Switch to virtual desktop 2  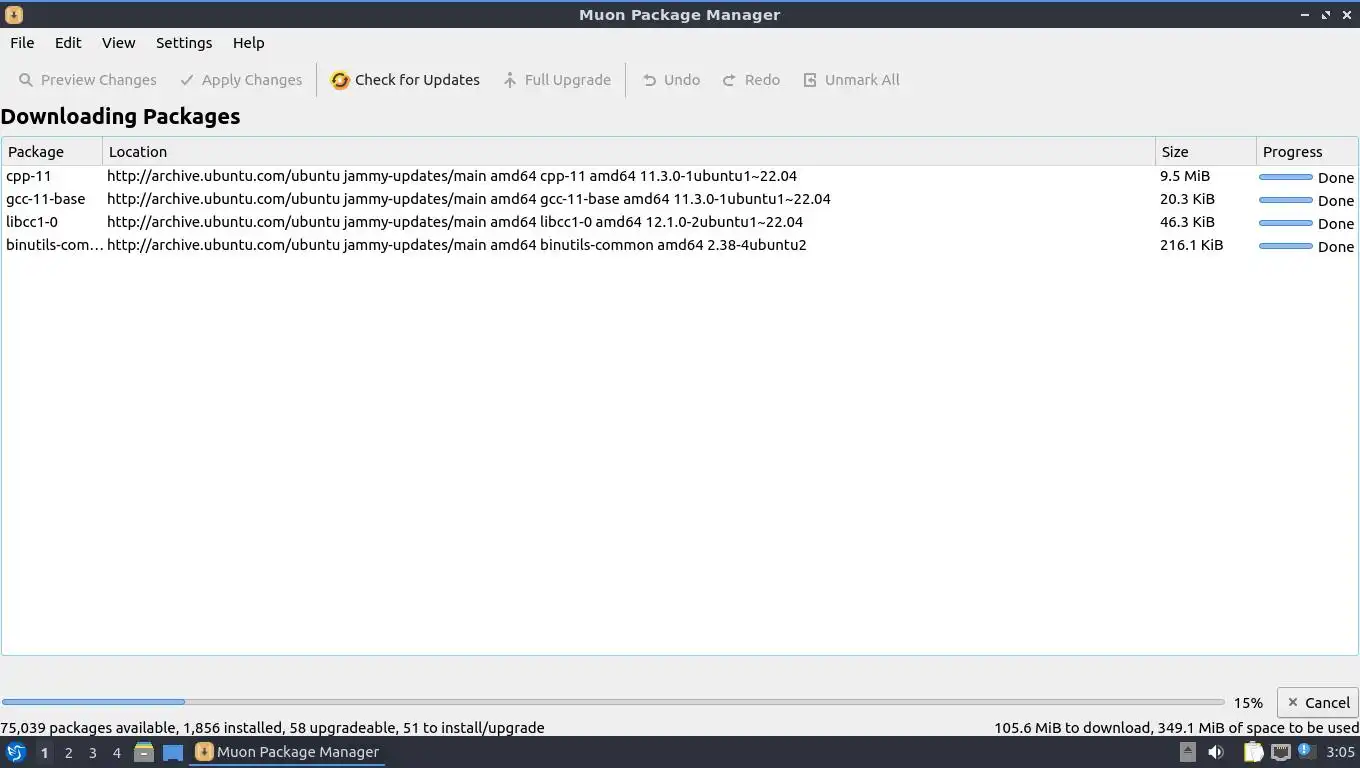[x=68, y=752]
